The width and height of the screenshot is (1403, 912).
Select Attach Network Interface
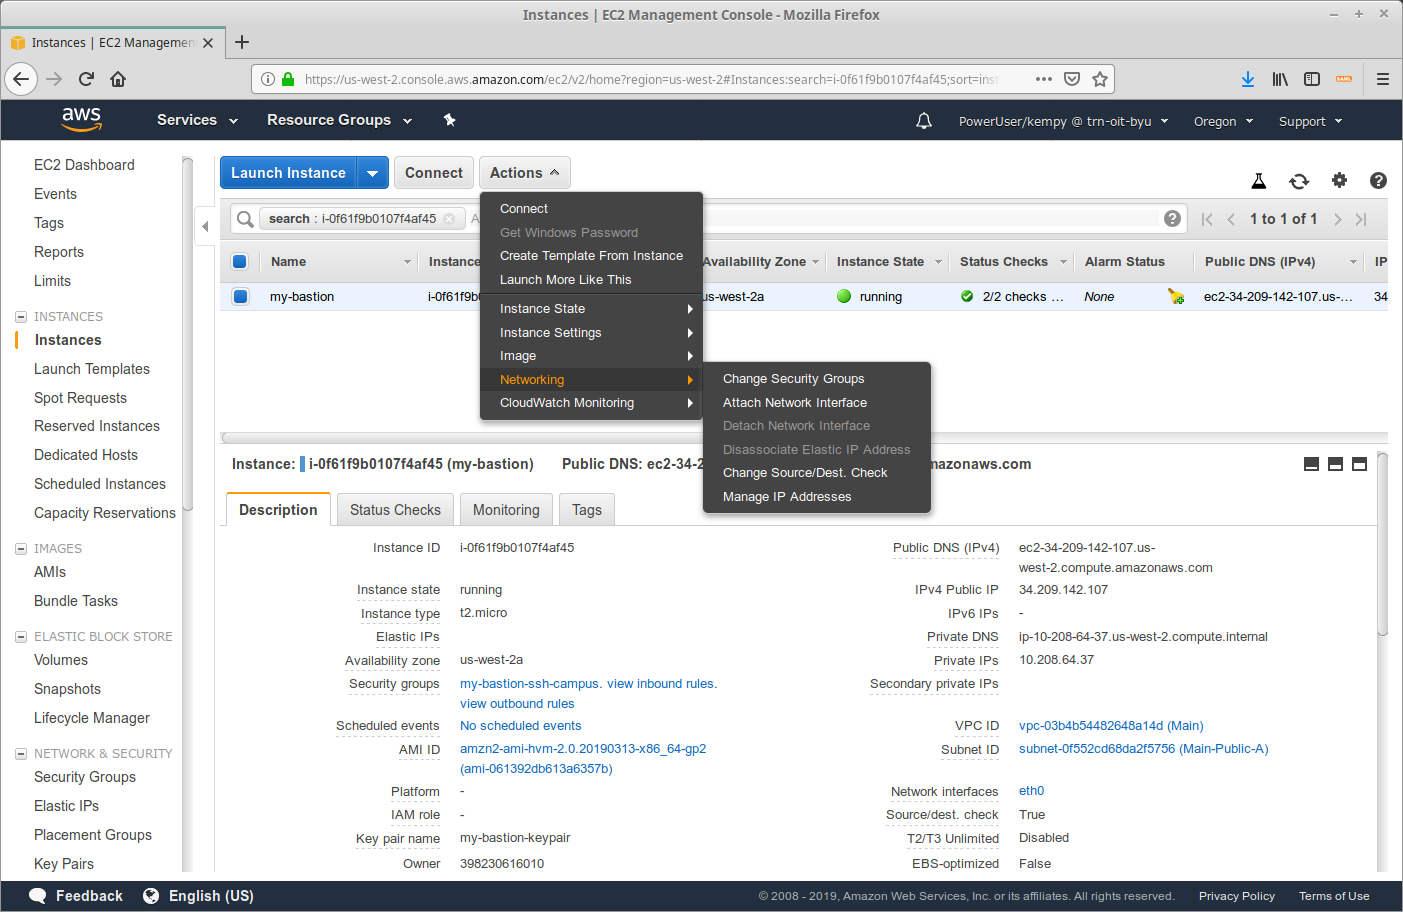click(795, 403)
